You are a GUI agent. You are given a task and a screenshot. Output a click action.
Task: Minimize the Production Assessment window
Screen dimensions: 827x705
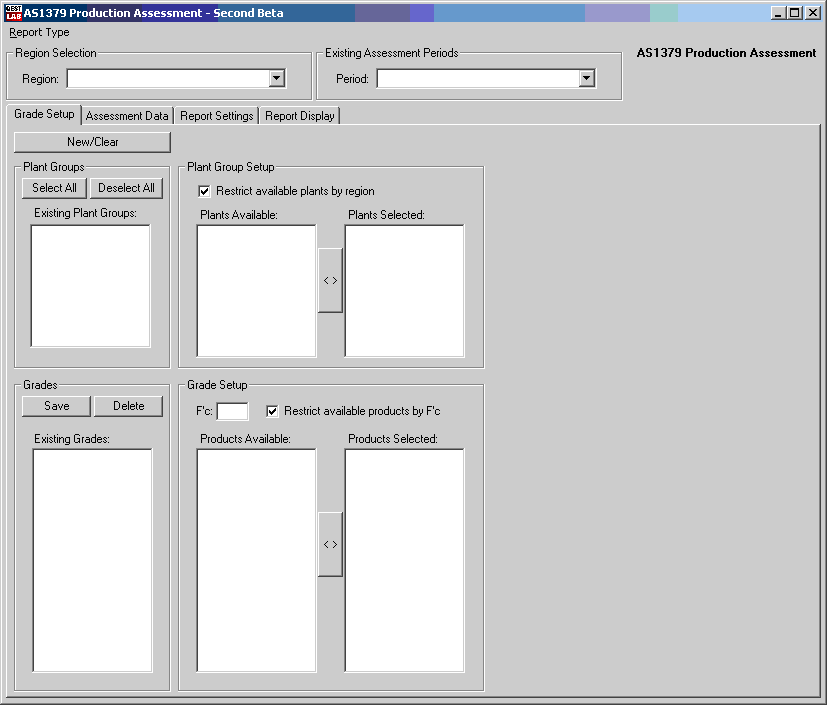click(778, 13)
